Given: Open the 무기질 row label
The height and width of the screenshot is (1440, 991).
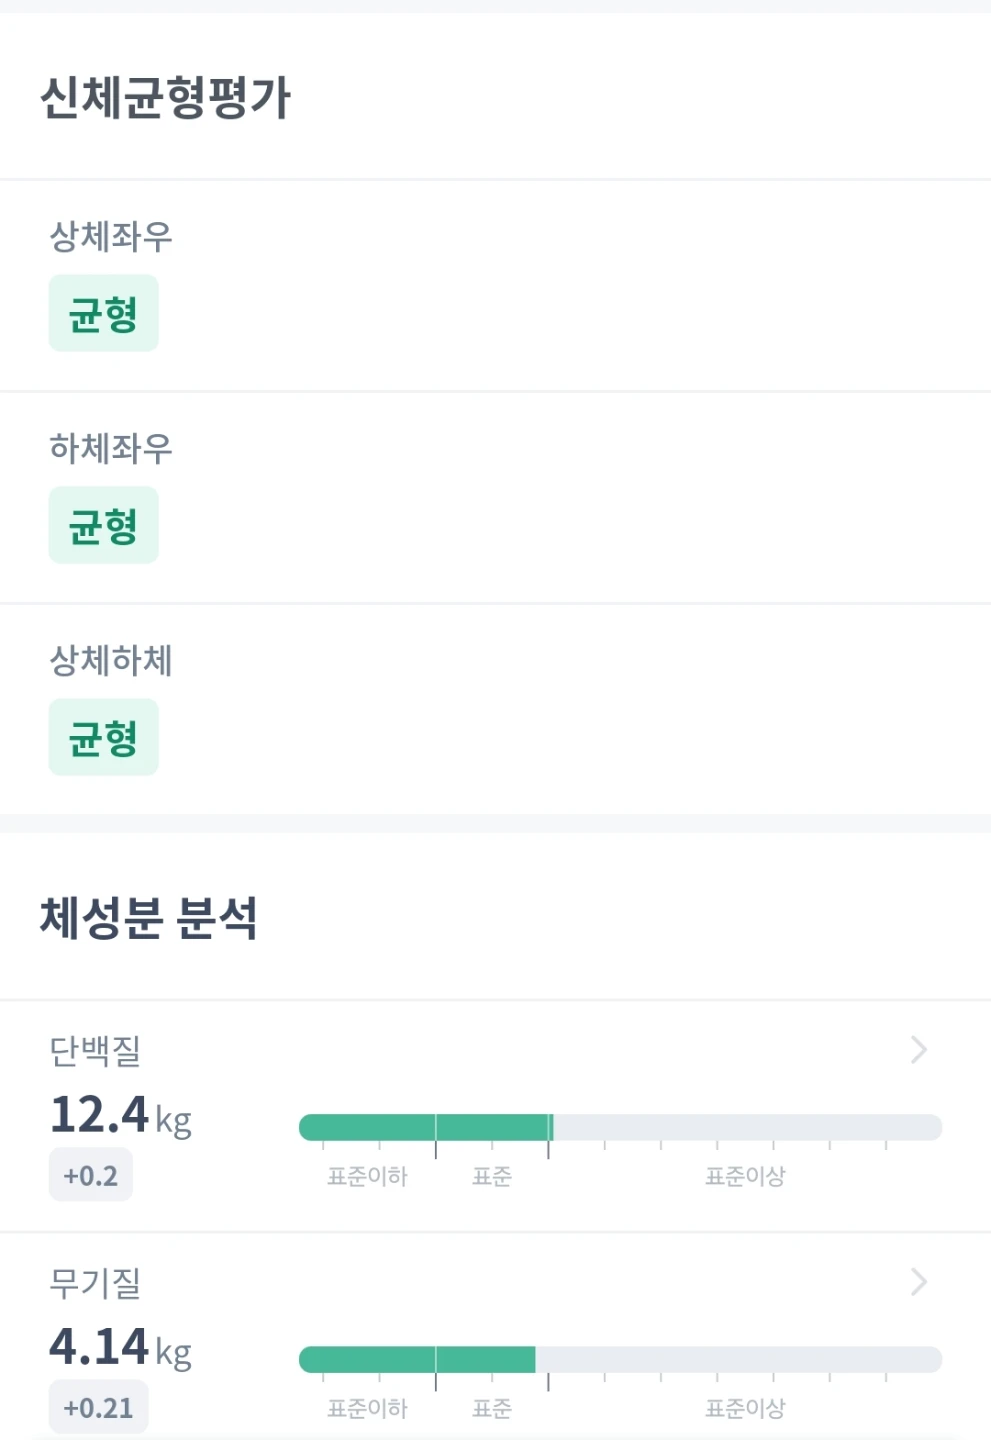Looking at the screenshot, I should 95,1282.
